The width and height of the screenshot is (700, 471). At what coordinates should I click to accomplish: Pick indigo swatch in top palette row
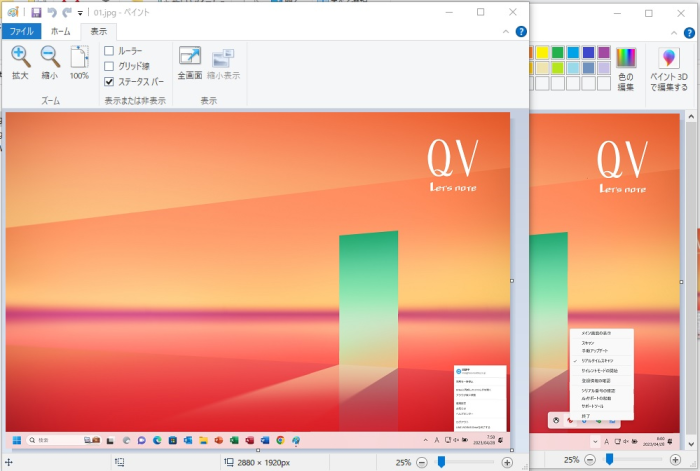(588, 53)
